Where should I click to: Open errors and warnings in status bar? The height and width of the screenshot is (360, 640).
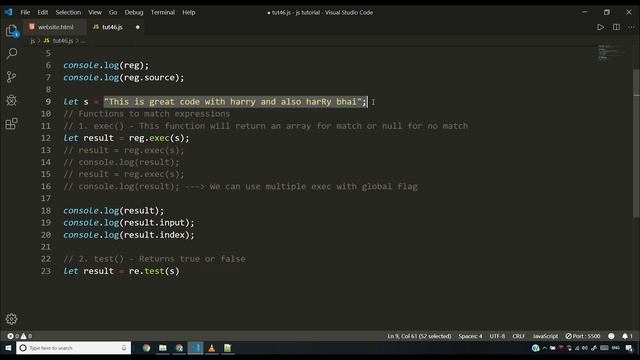(x=20, y=336)
